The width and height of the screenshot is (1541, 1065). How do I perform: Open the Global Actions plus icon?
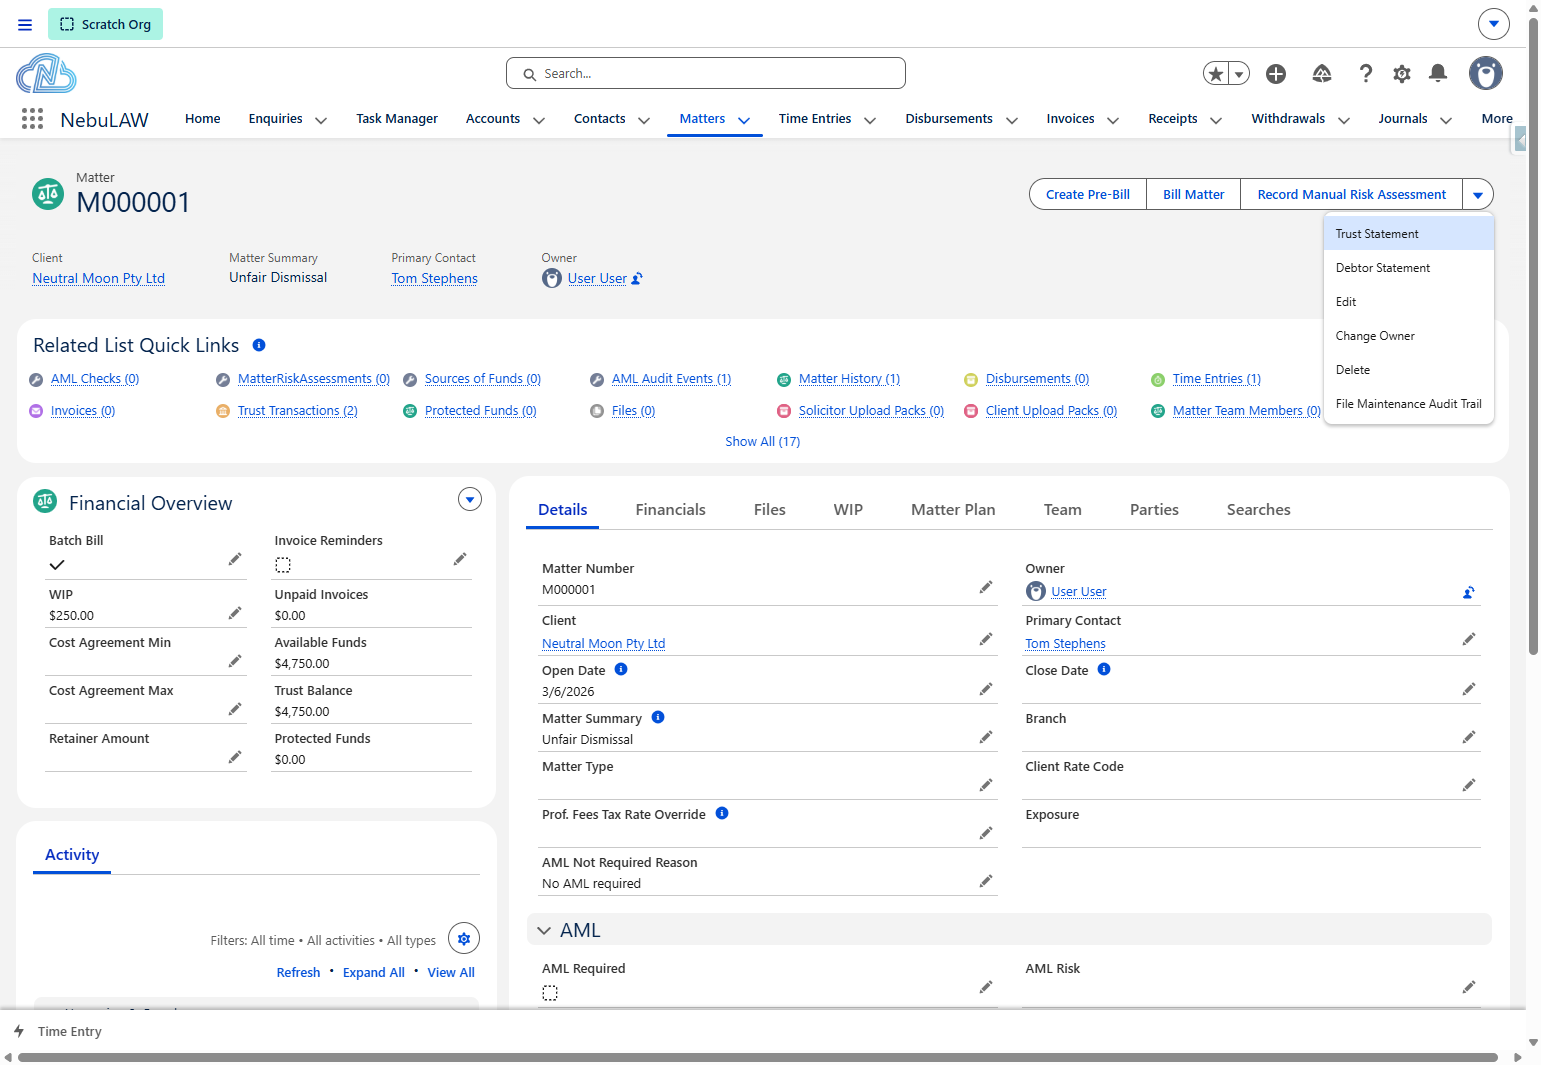coord(1276,74)
